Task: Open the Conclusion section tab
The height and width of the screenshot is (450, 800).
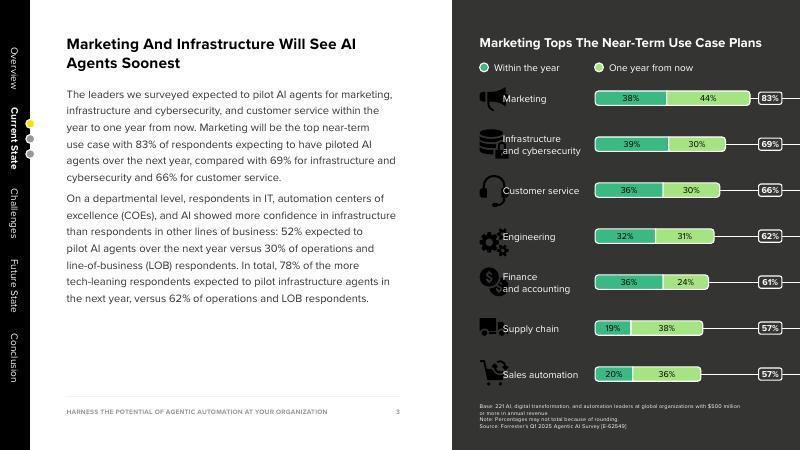Action: point(14,357)
